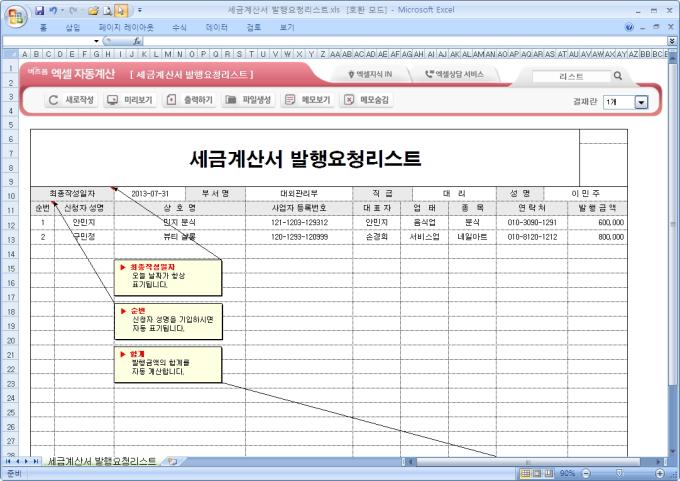Click the insert new worksheet icon
The image size is (680, 481).
pos(172,461)
